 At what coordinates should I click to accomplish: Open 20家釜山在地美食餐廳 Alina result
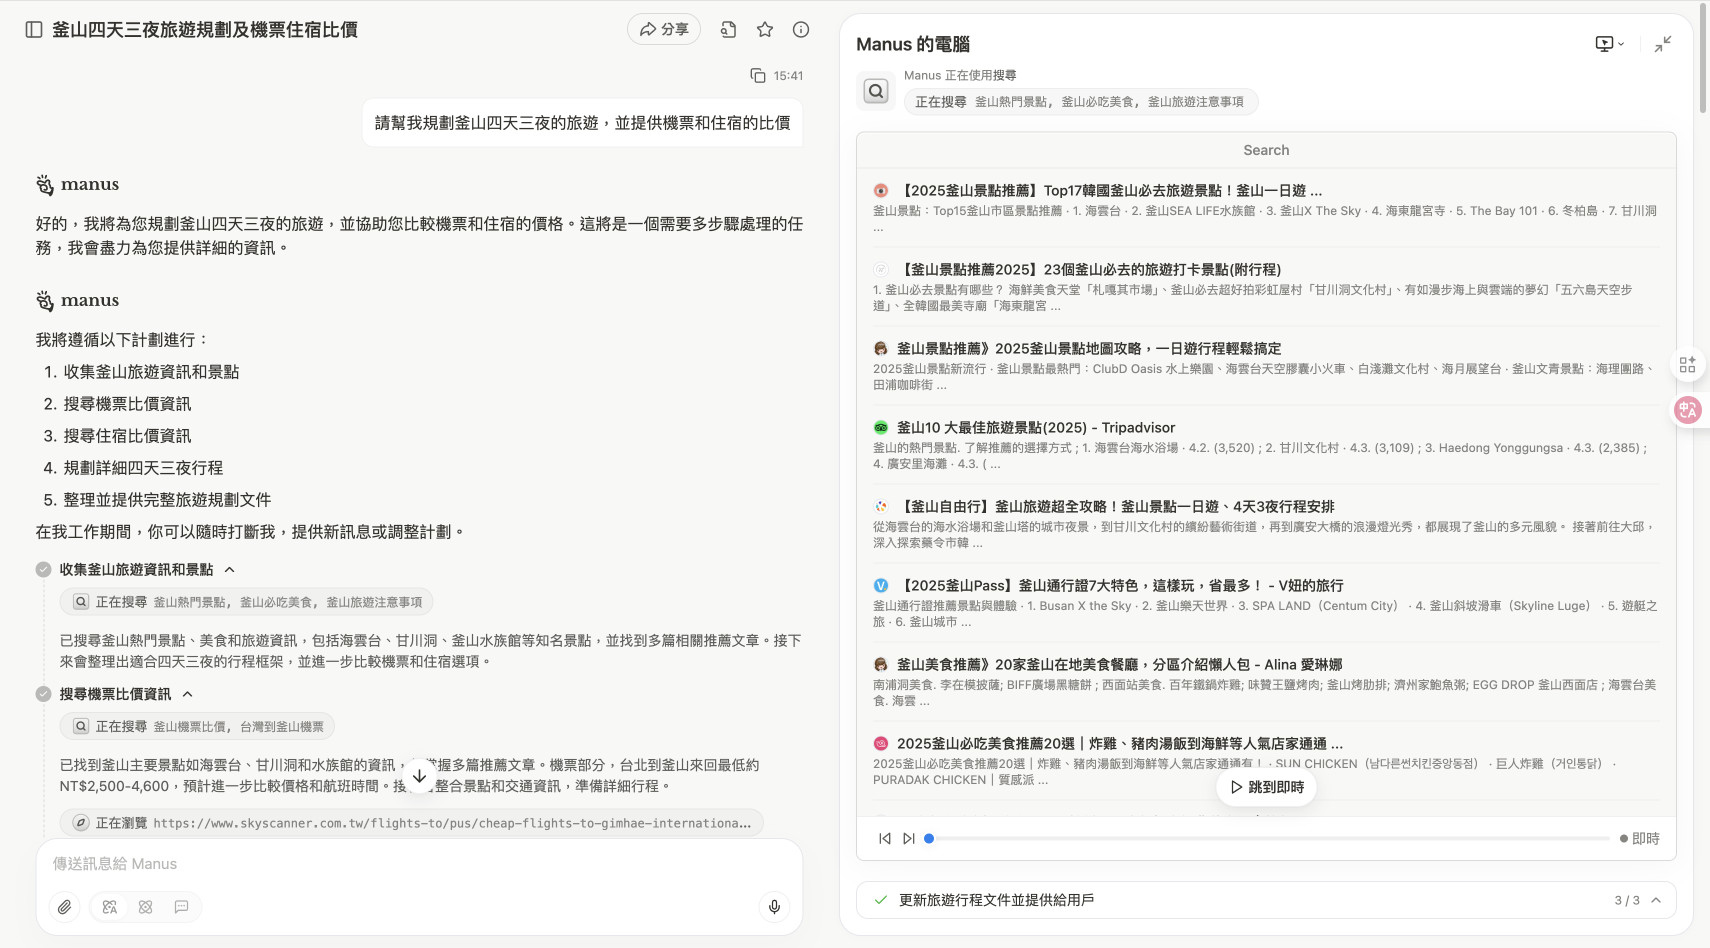(x=1119, y=664)
